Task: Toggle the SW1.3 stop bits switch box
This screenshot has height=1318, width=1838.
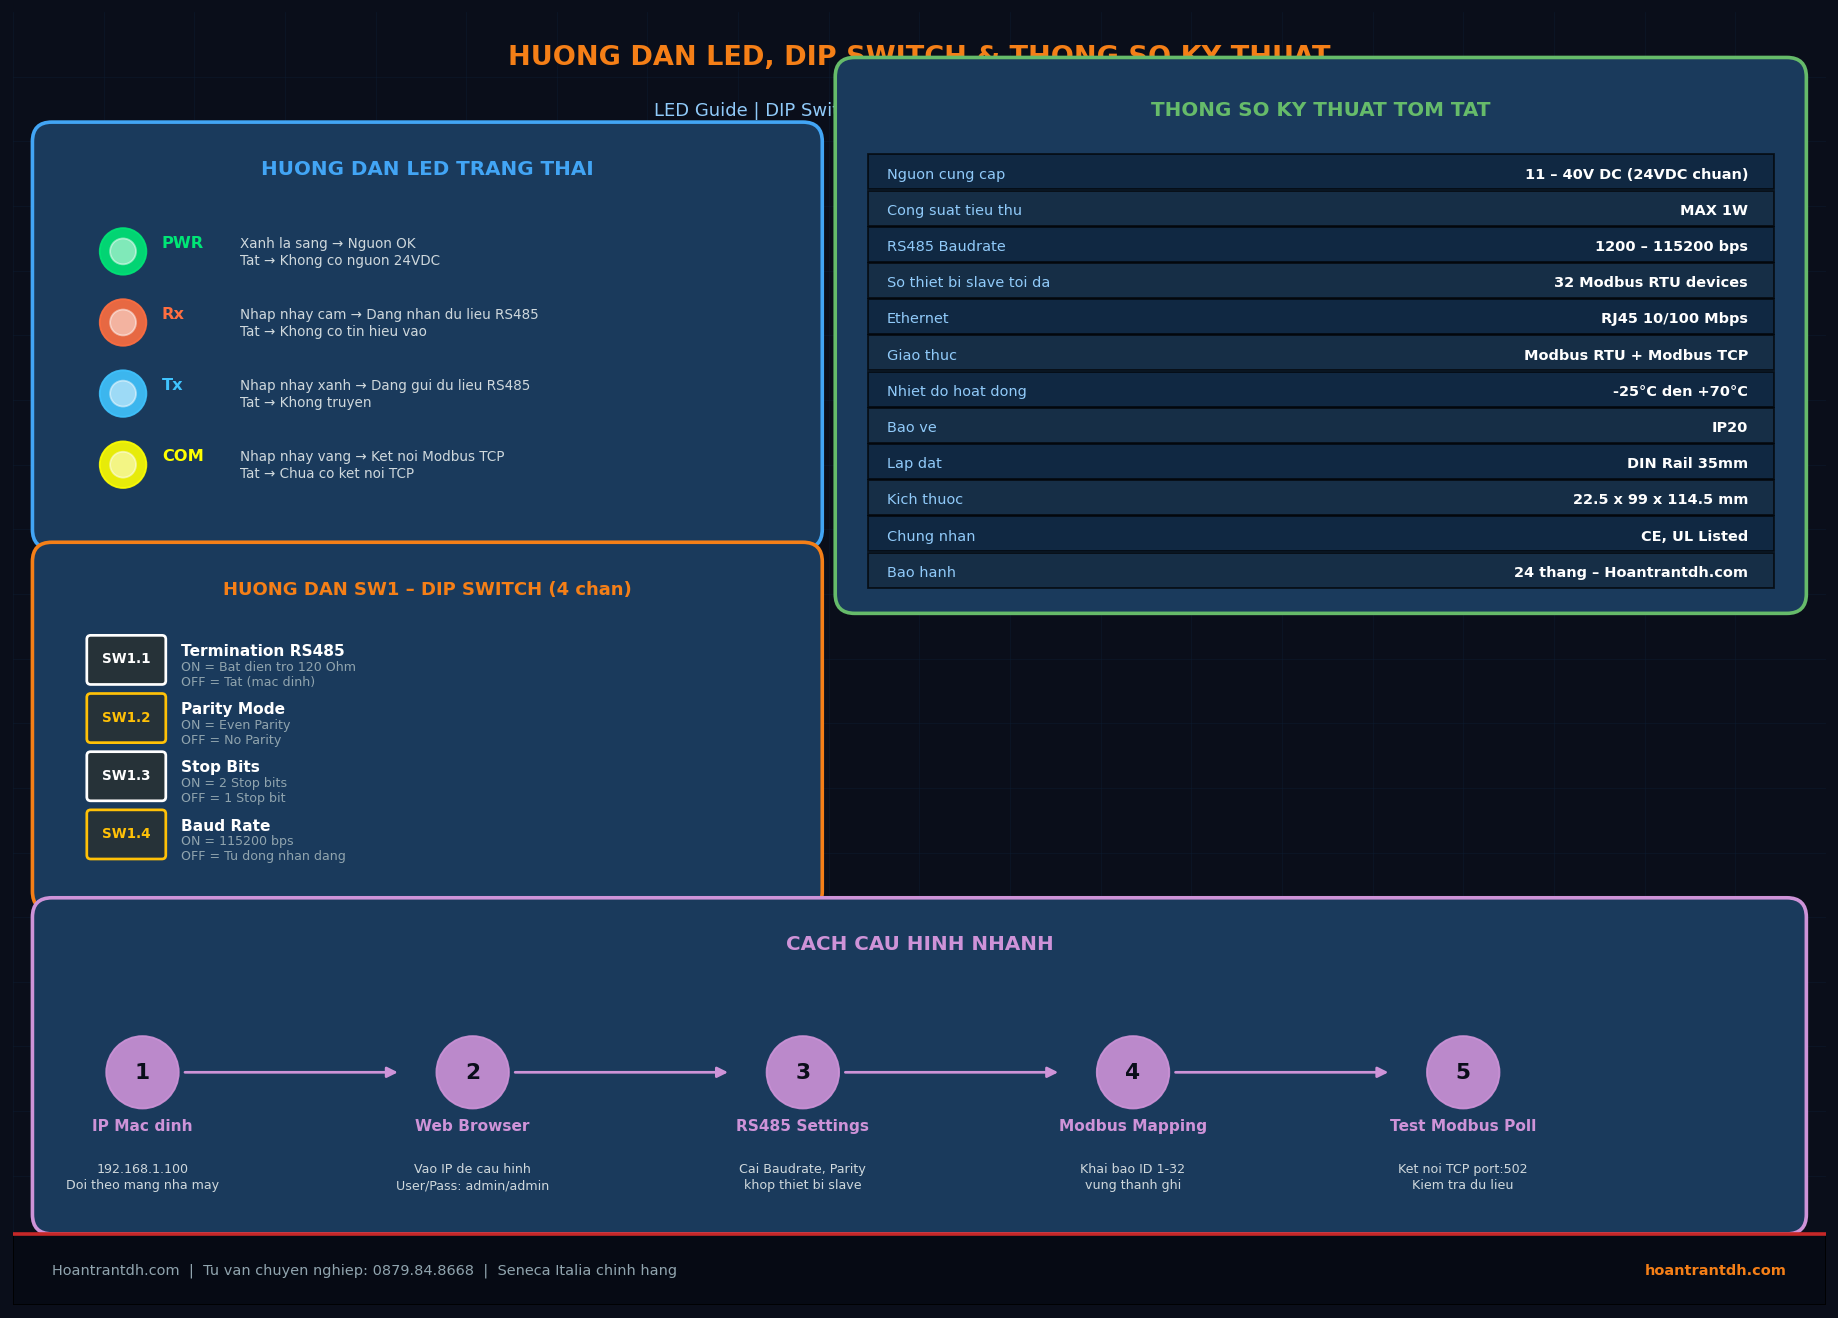Action: point(126,775)
